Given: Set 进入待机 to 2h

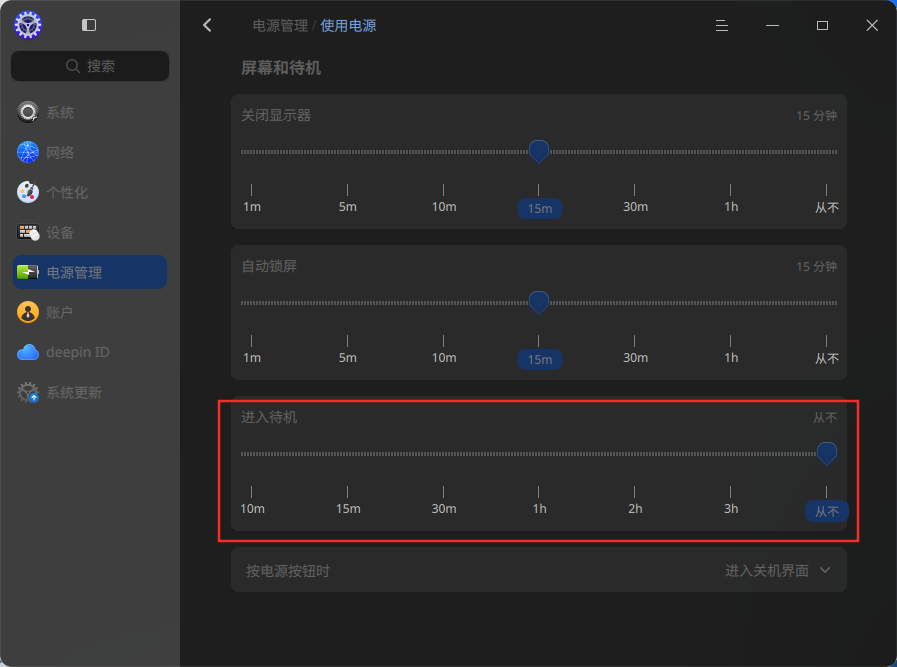Looking at the screenshot, I should point(635,509).
